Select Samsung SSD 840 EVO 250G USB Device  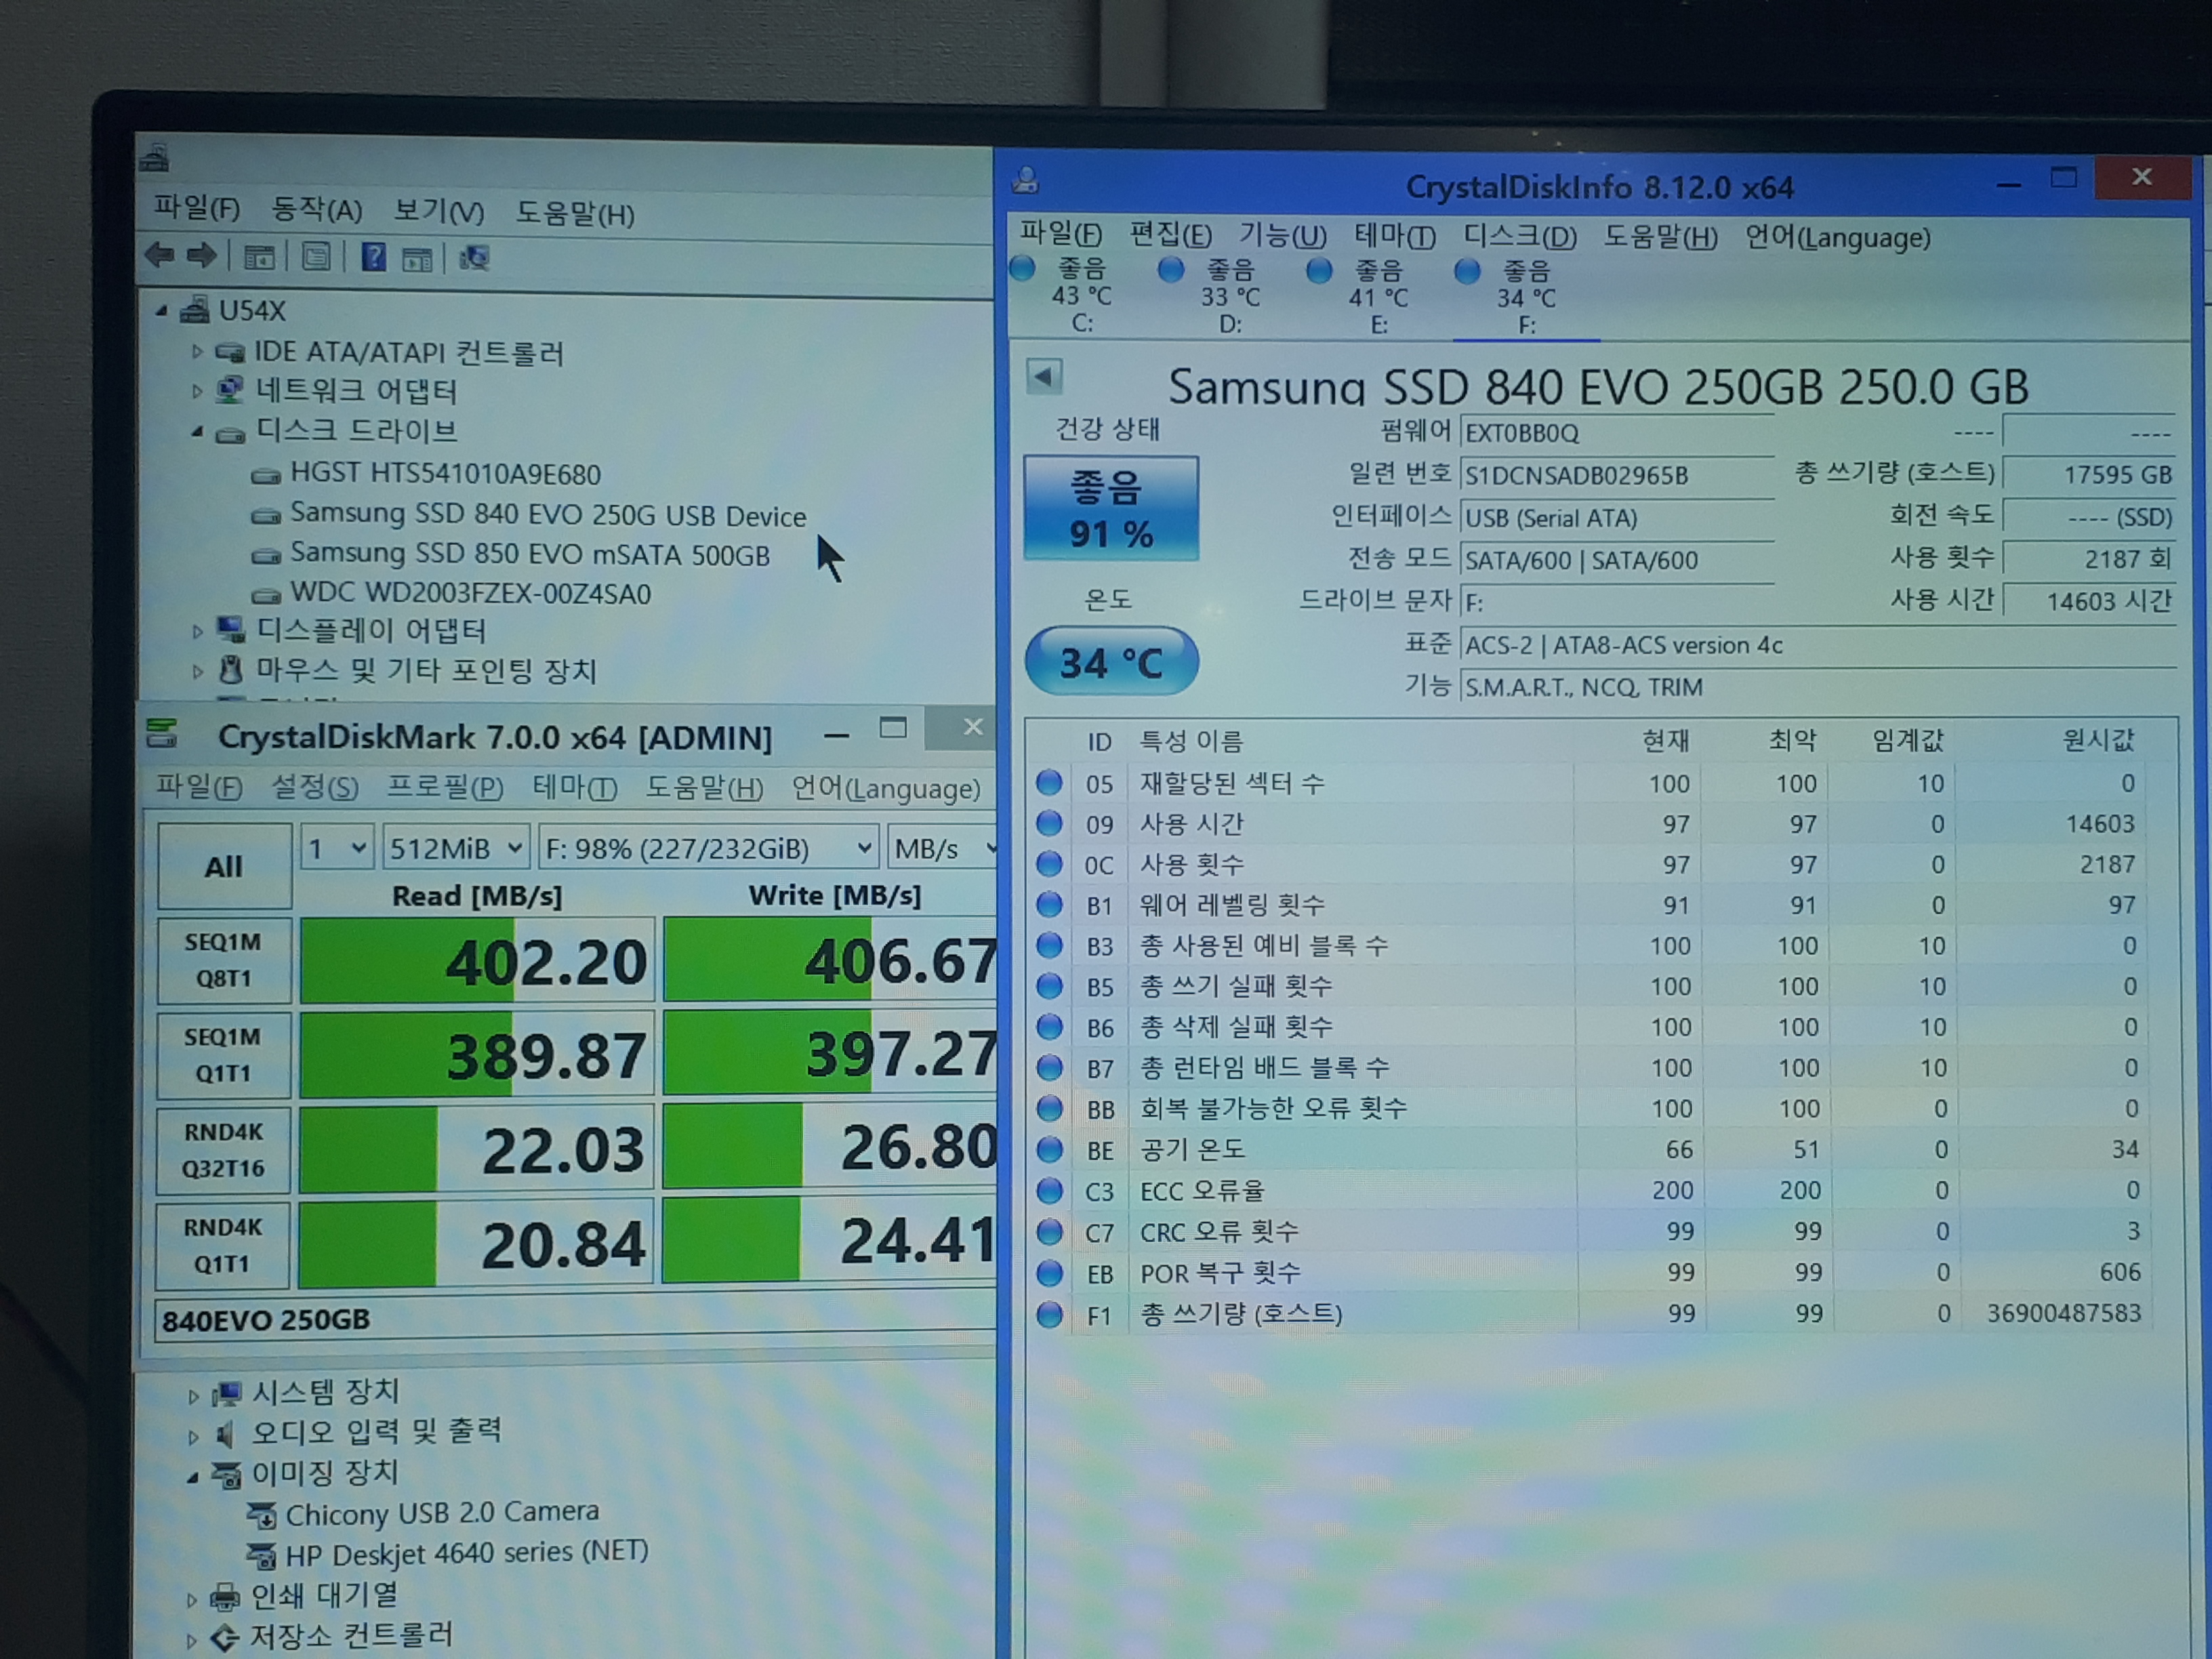[x=547, y=515]
